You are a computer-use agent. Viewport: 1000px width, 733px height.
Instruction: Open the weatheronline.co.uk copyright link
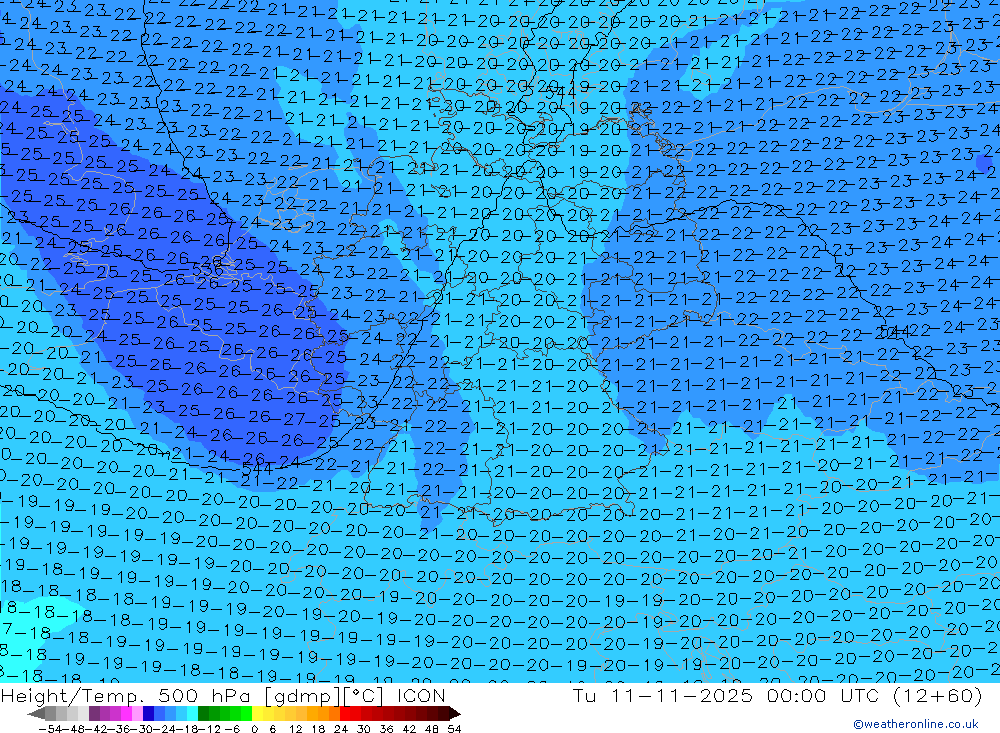pyautogui.click(x=915, y=724)
